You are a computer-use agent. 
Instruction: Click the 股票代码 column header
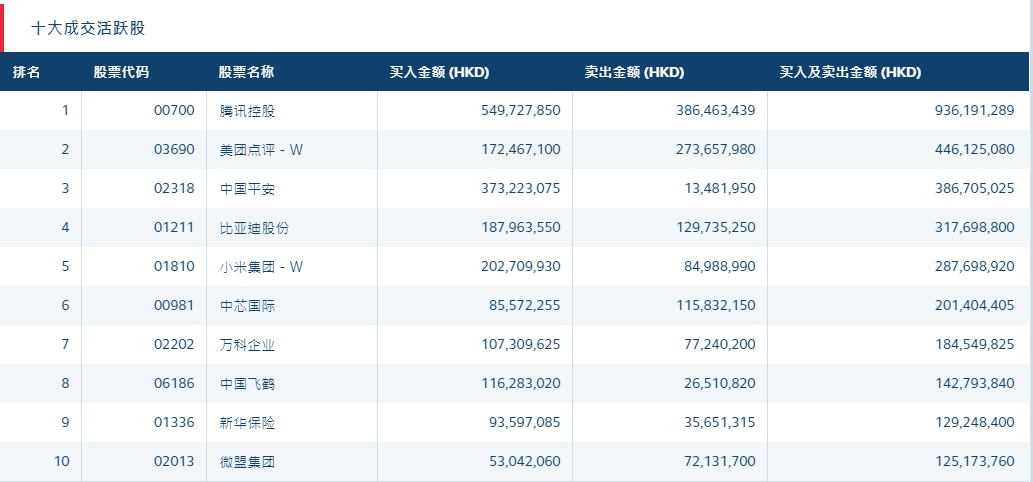tap(121, 72)
